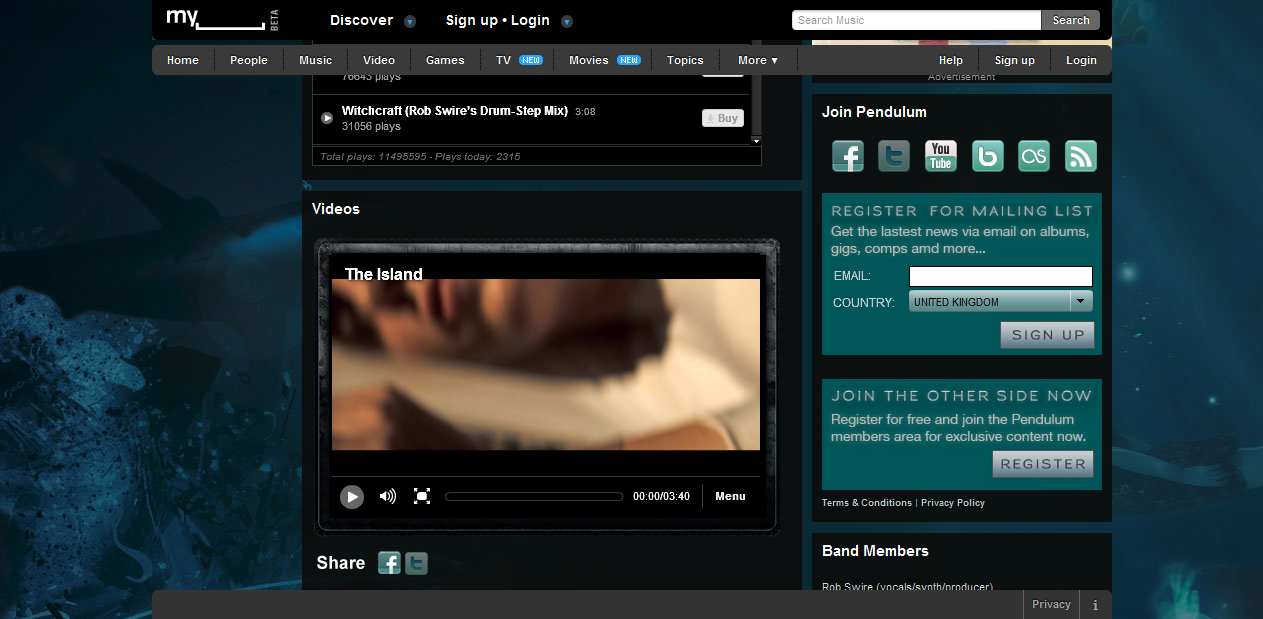Click the Total plays status text
Viewport: 1263px width, 619px height.
coord(420,156)
